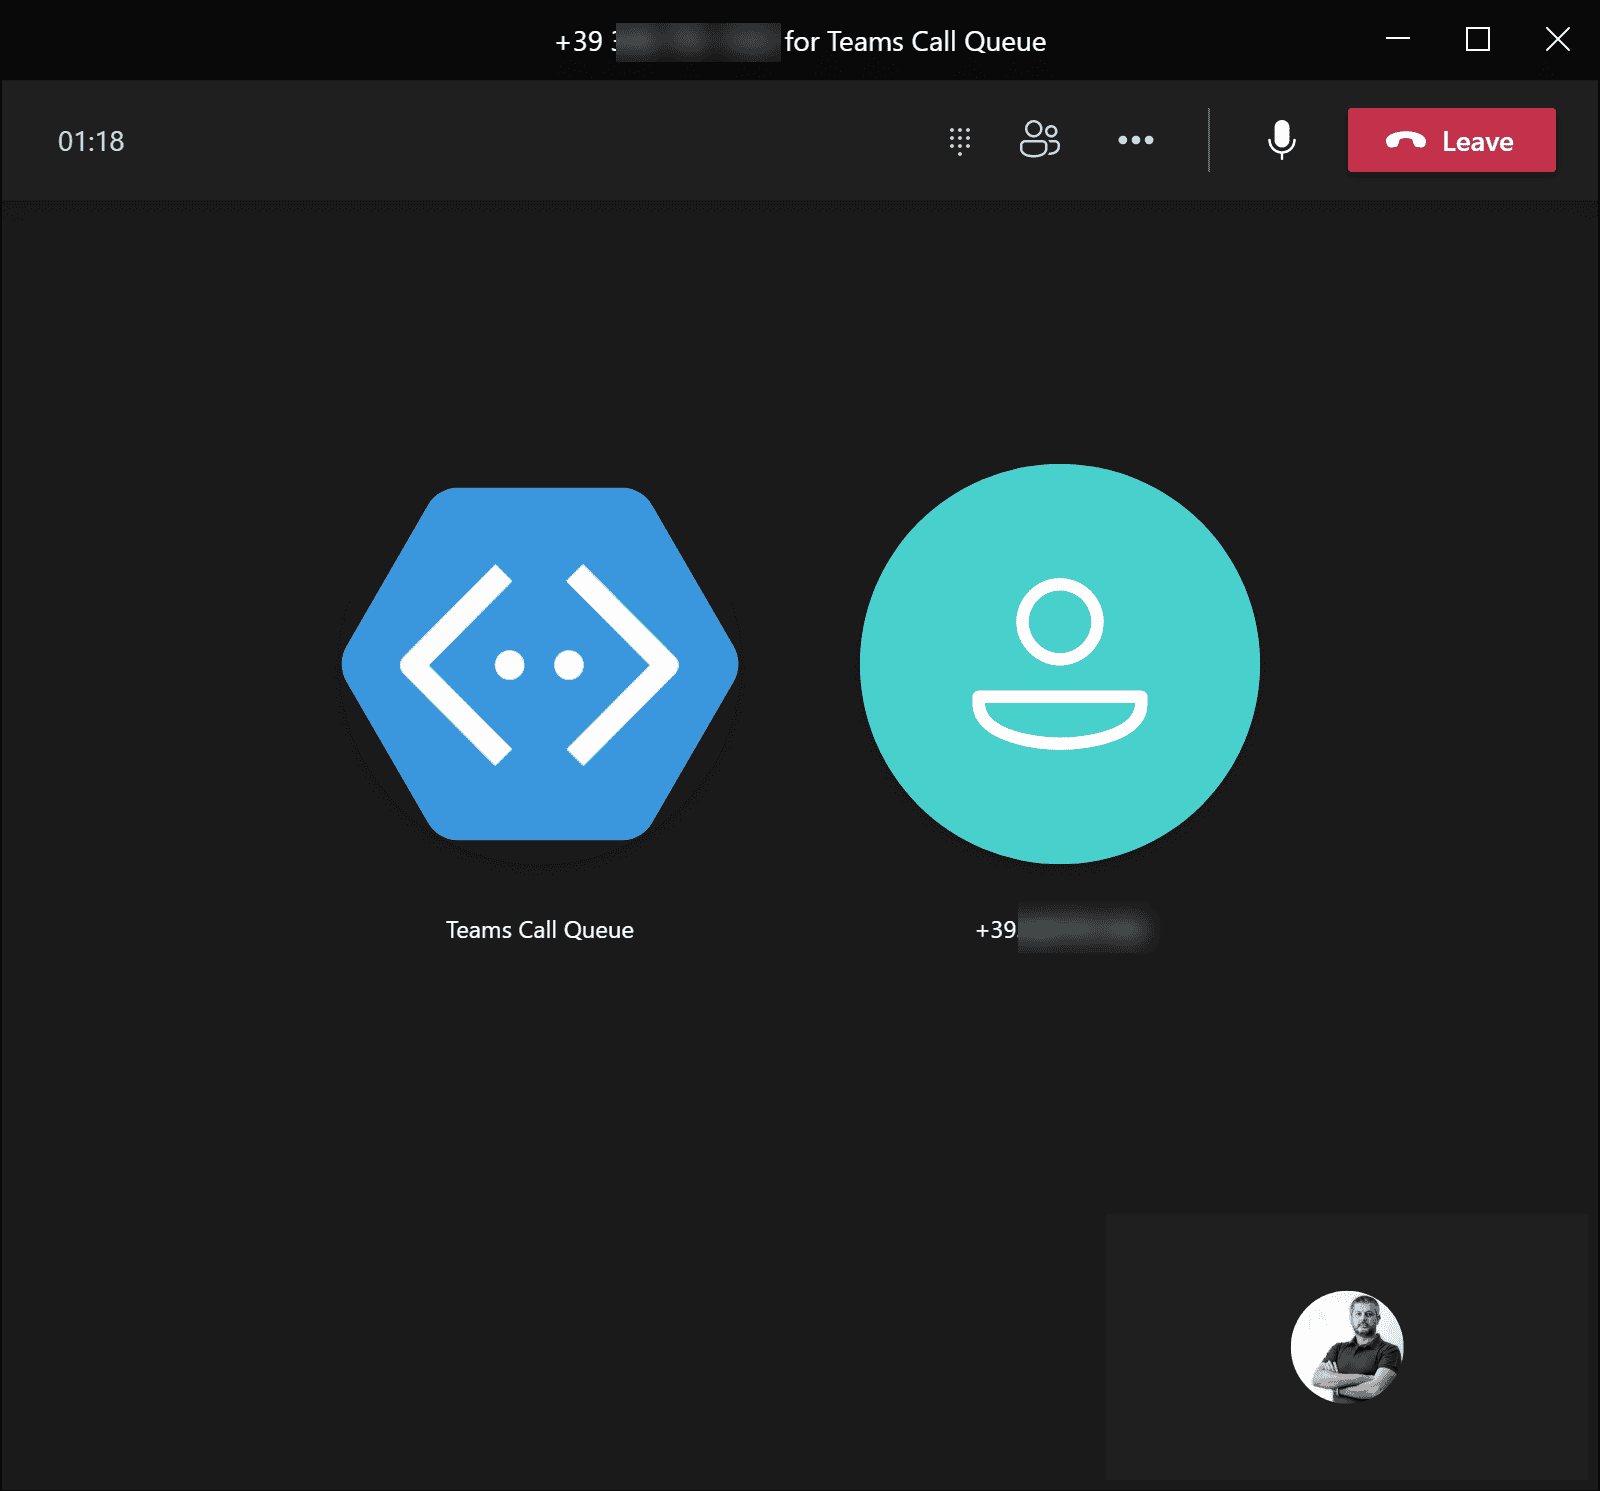Open the dial pad keypad
This screenshot has height=1491, width=1600.
coord(959,141)
